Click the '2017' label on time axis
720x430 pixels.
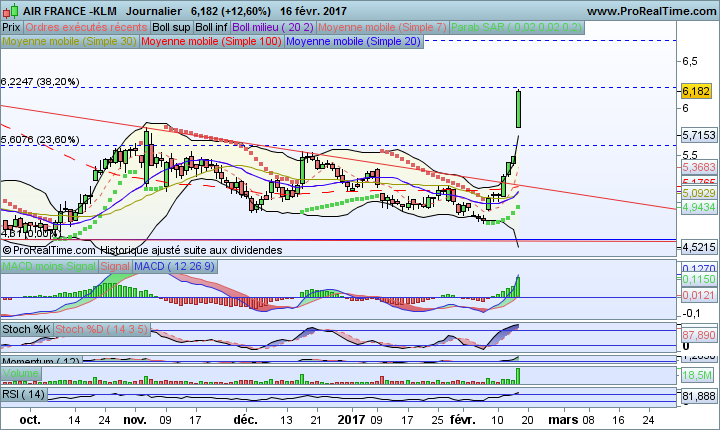(351, 419)
